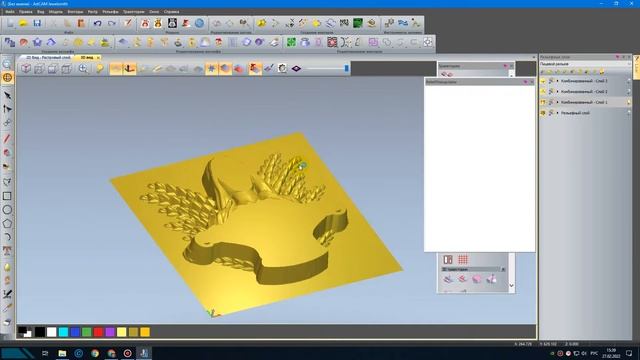Viewport: 640px width, 360px height.
Task: Pick the cyan color swatch
Action: coord(63,332)
